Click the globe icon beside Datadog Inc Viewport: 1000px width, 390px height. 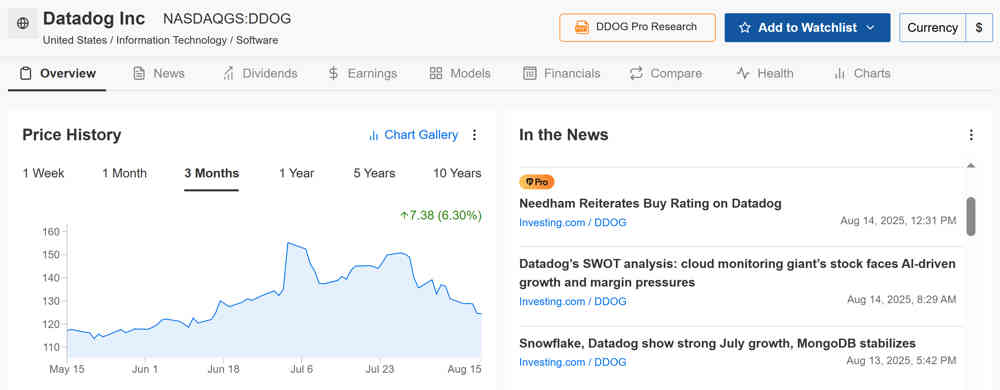click(23, 24)
